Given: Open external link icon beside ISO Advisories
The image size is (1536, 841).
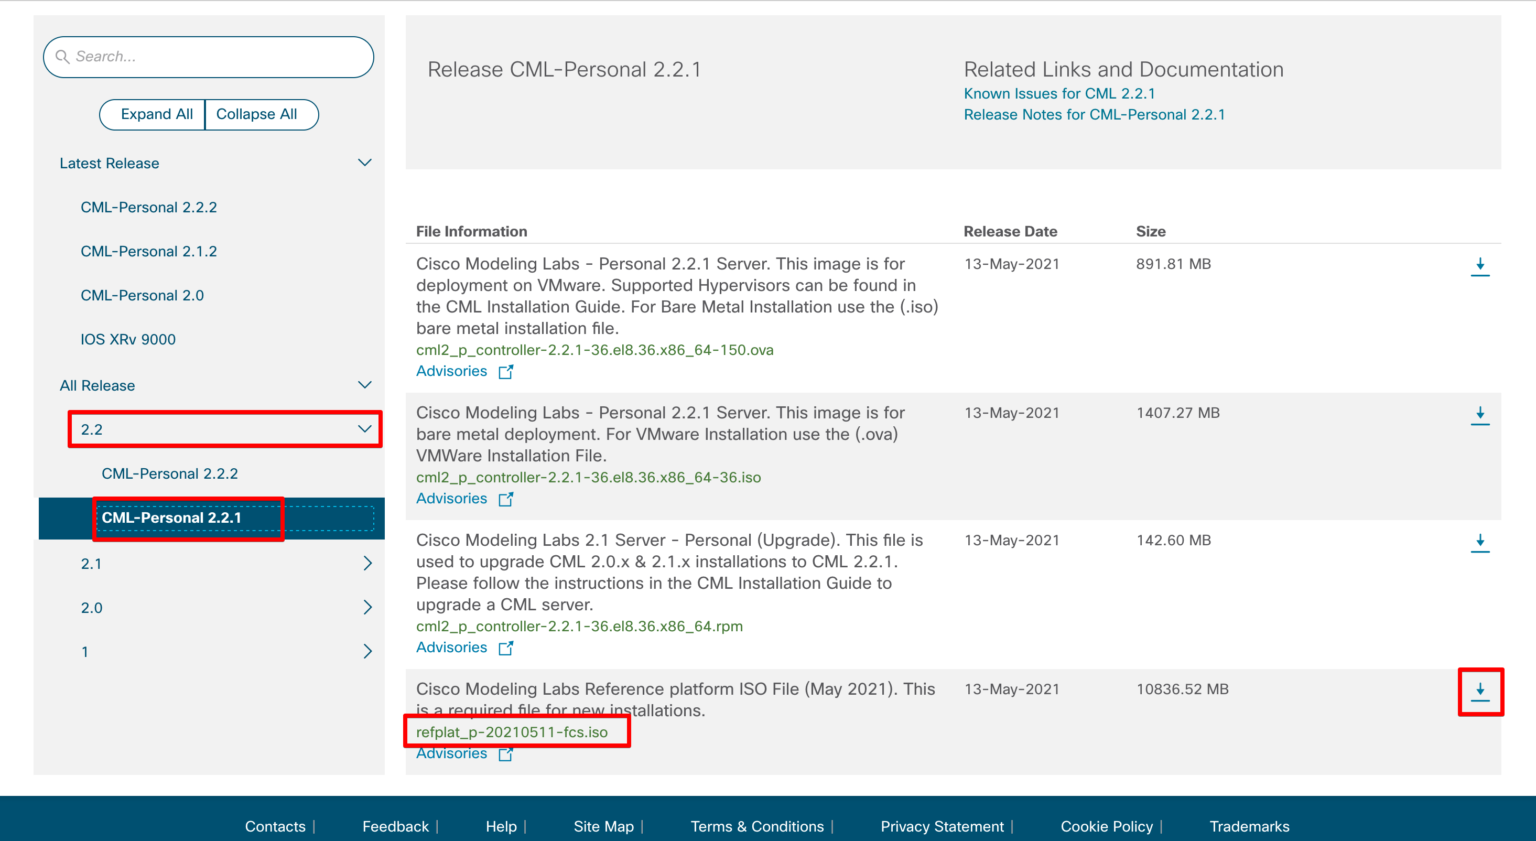Looking at the screenshot, I should coord(506,499).
